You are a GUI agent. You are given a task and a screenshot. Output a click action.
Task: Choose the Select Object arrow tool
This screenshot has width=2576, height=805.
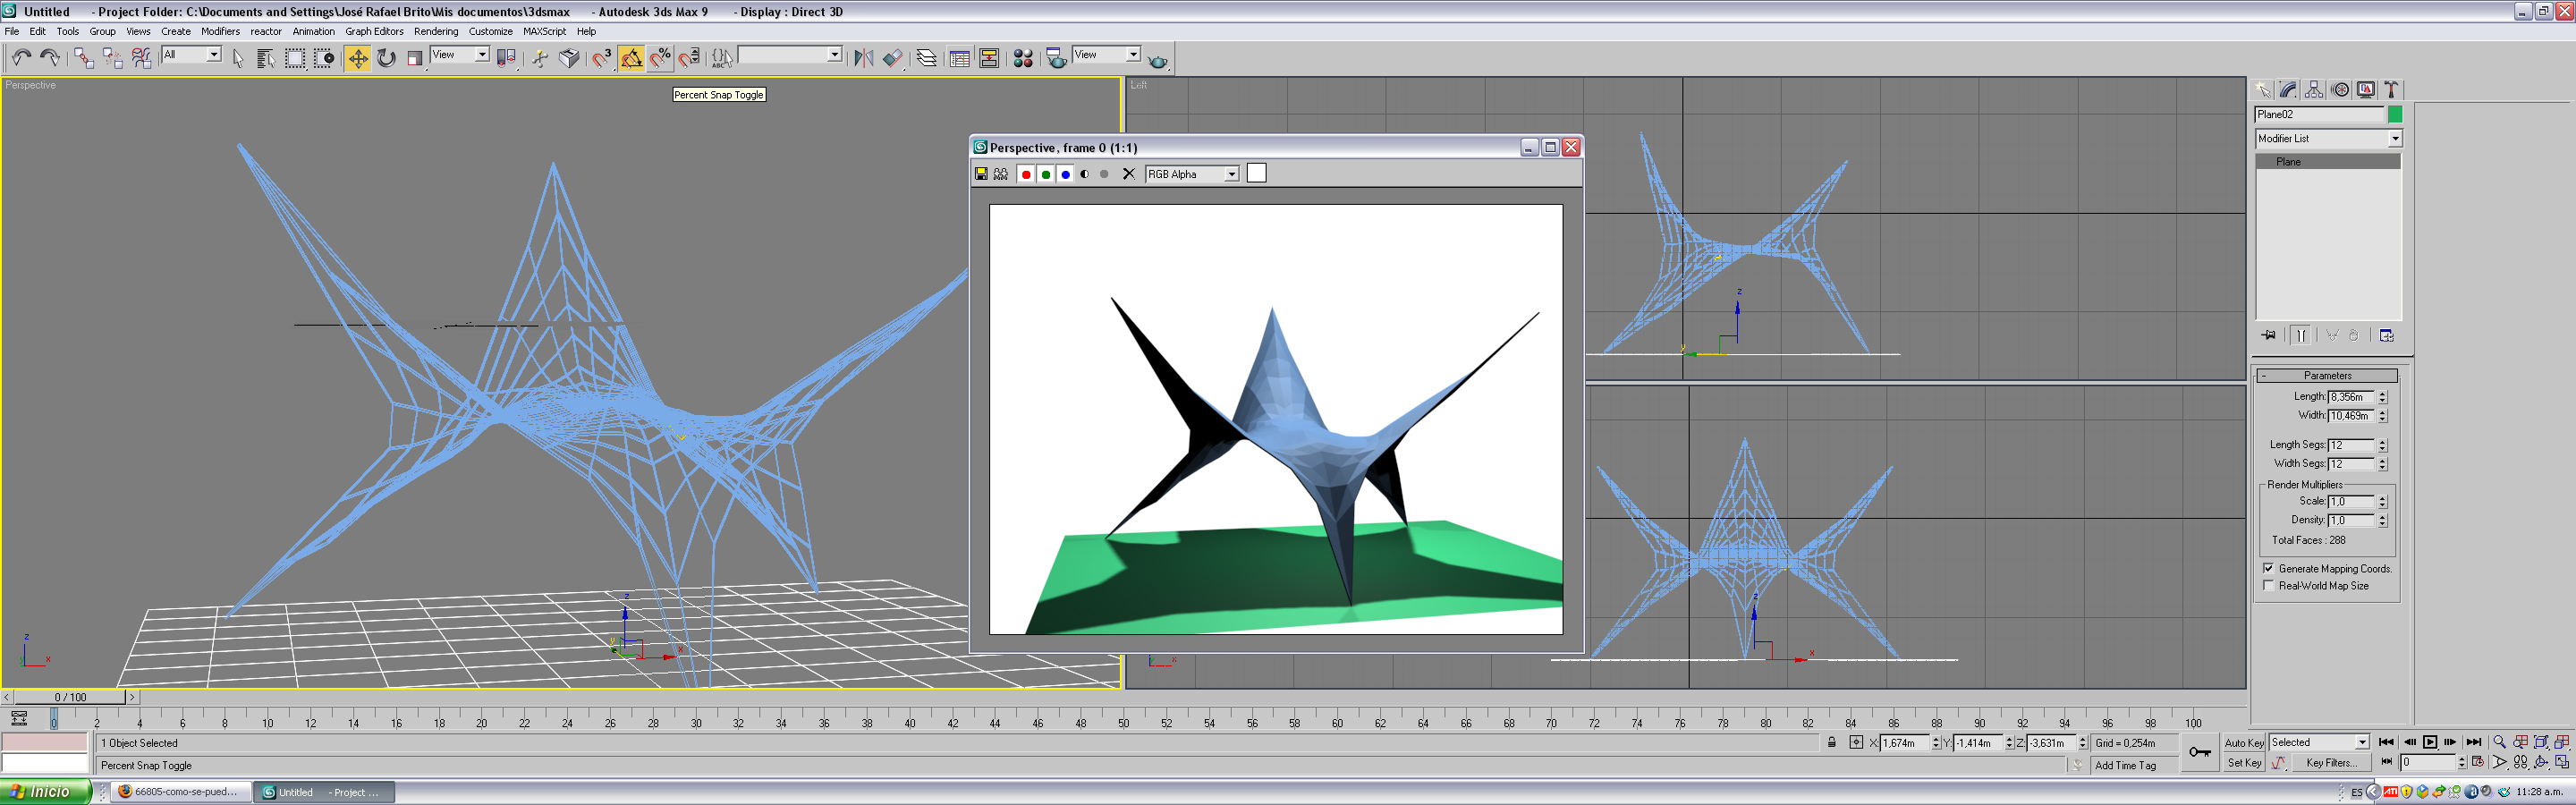(237, 58)
